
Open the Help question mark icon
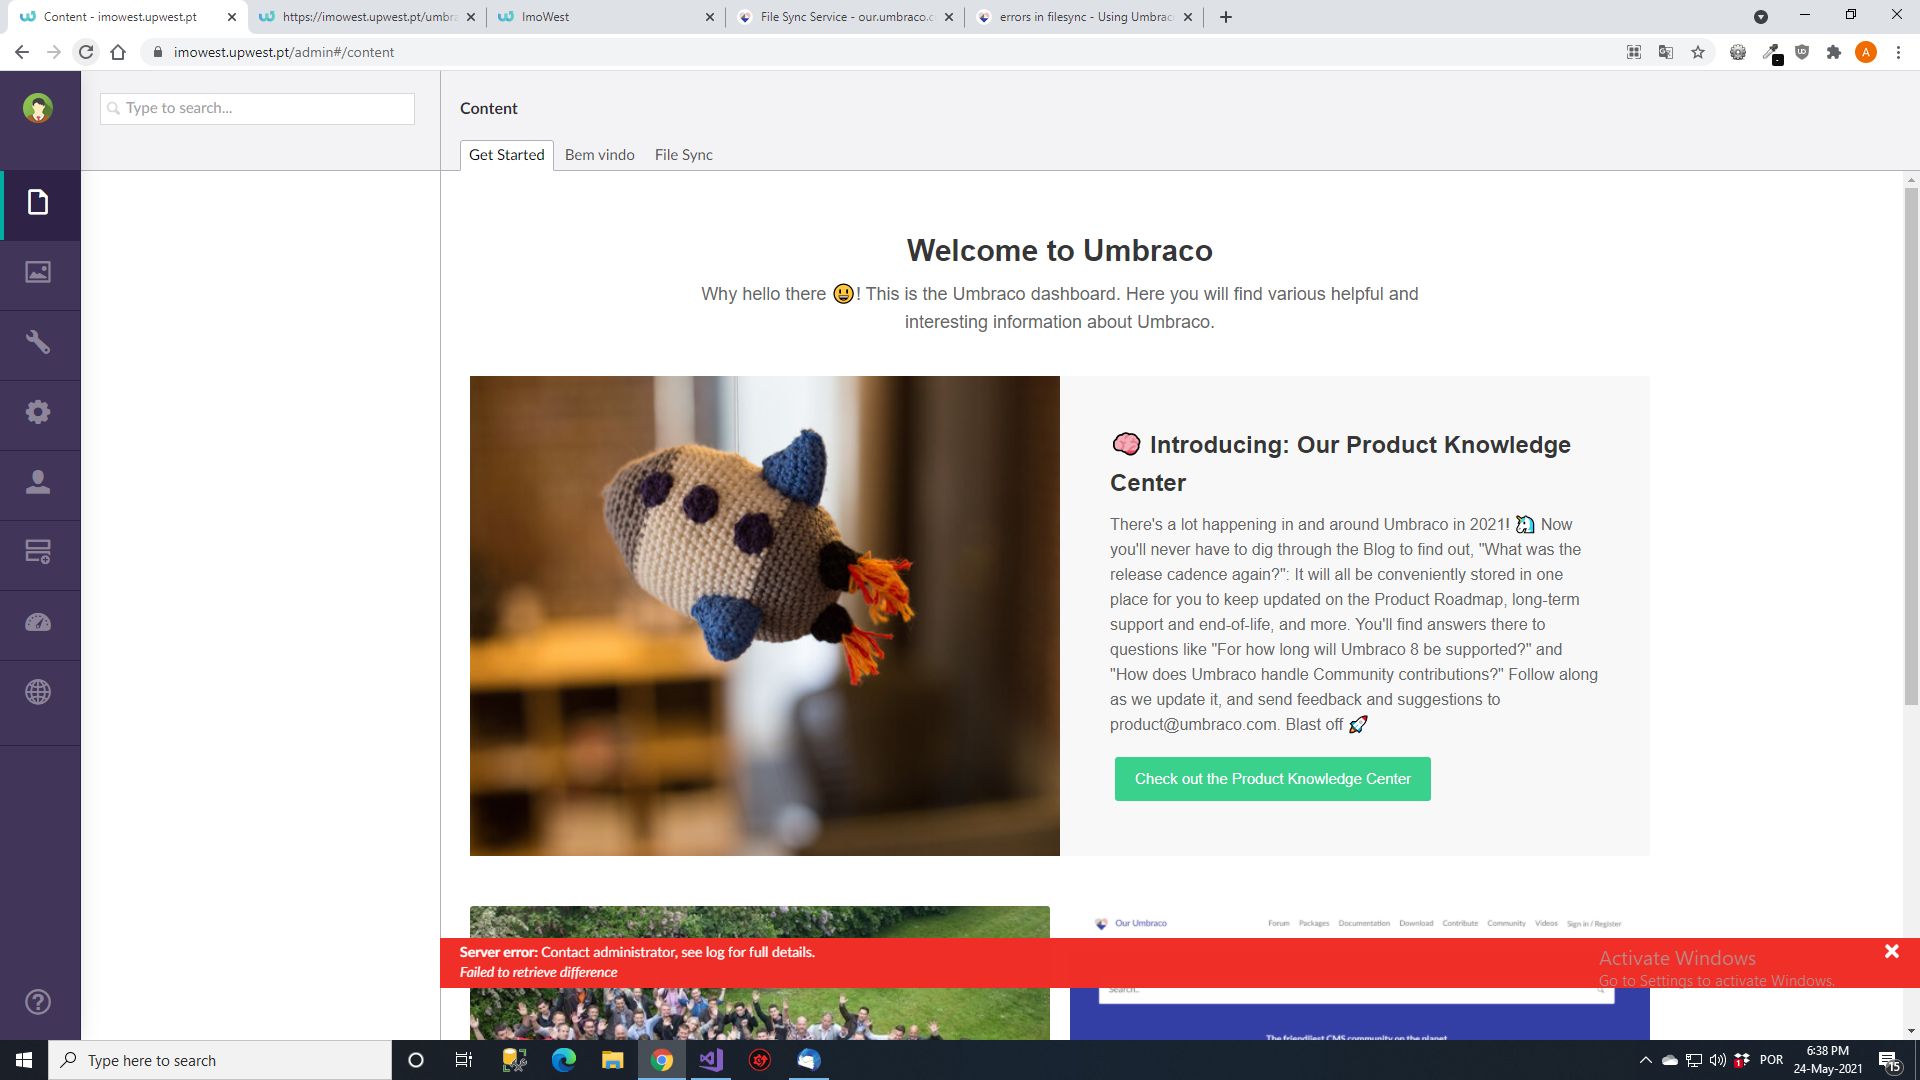[x=38, y=1002]
